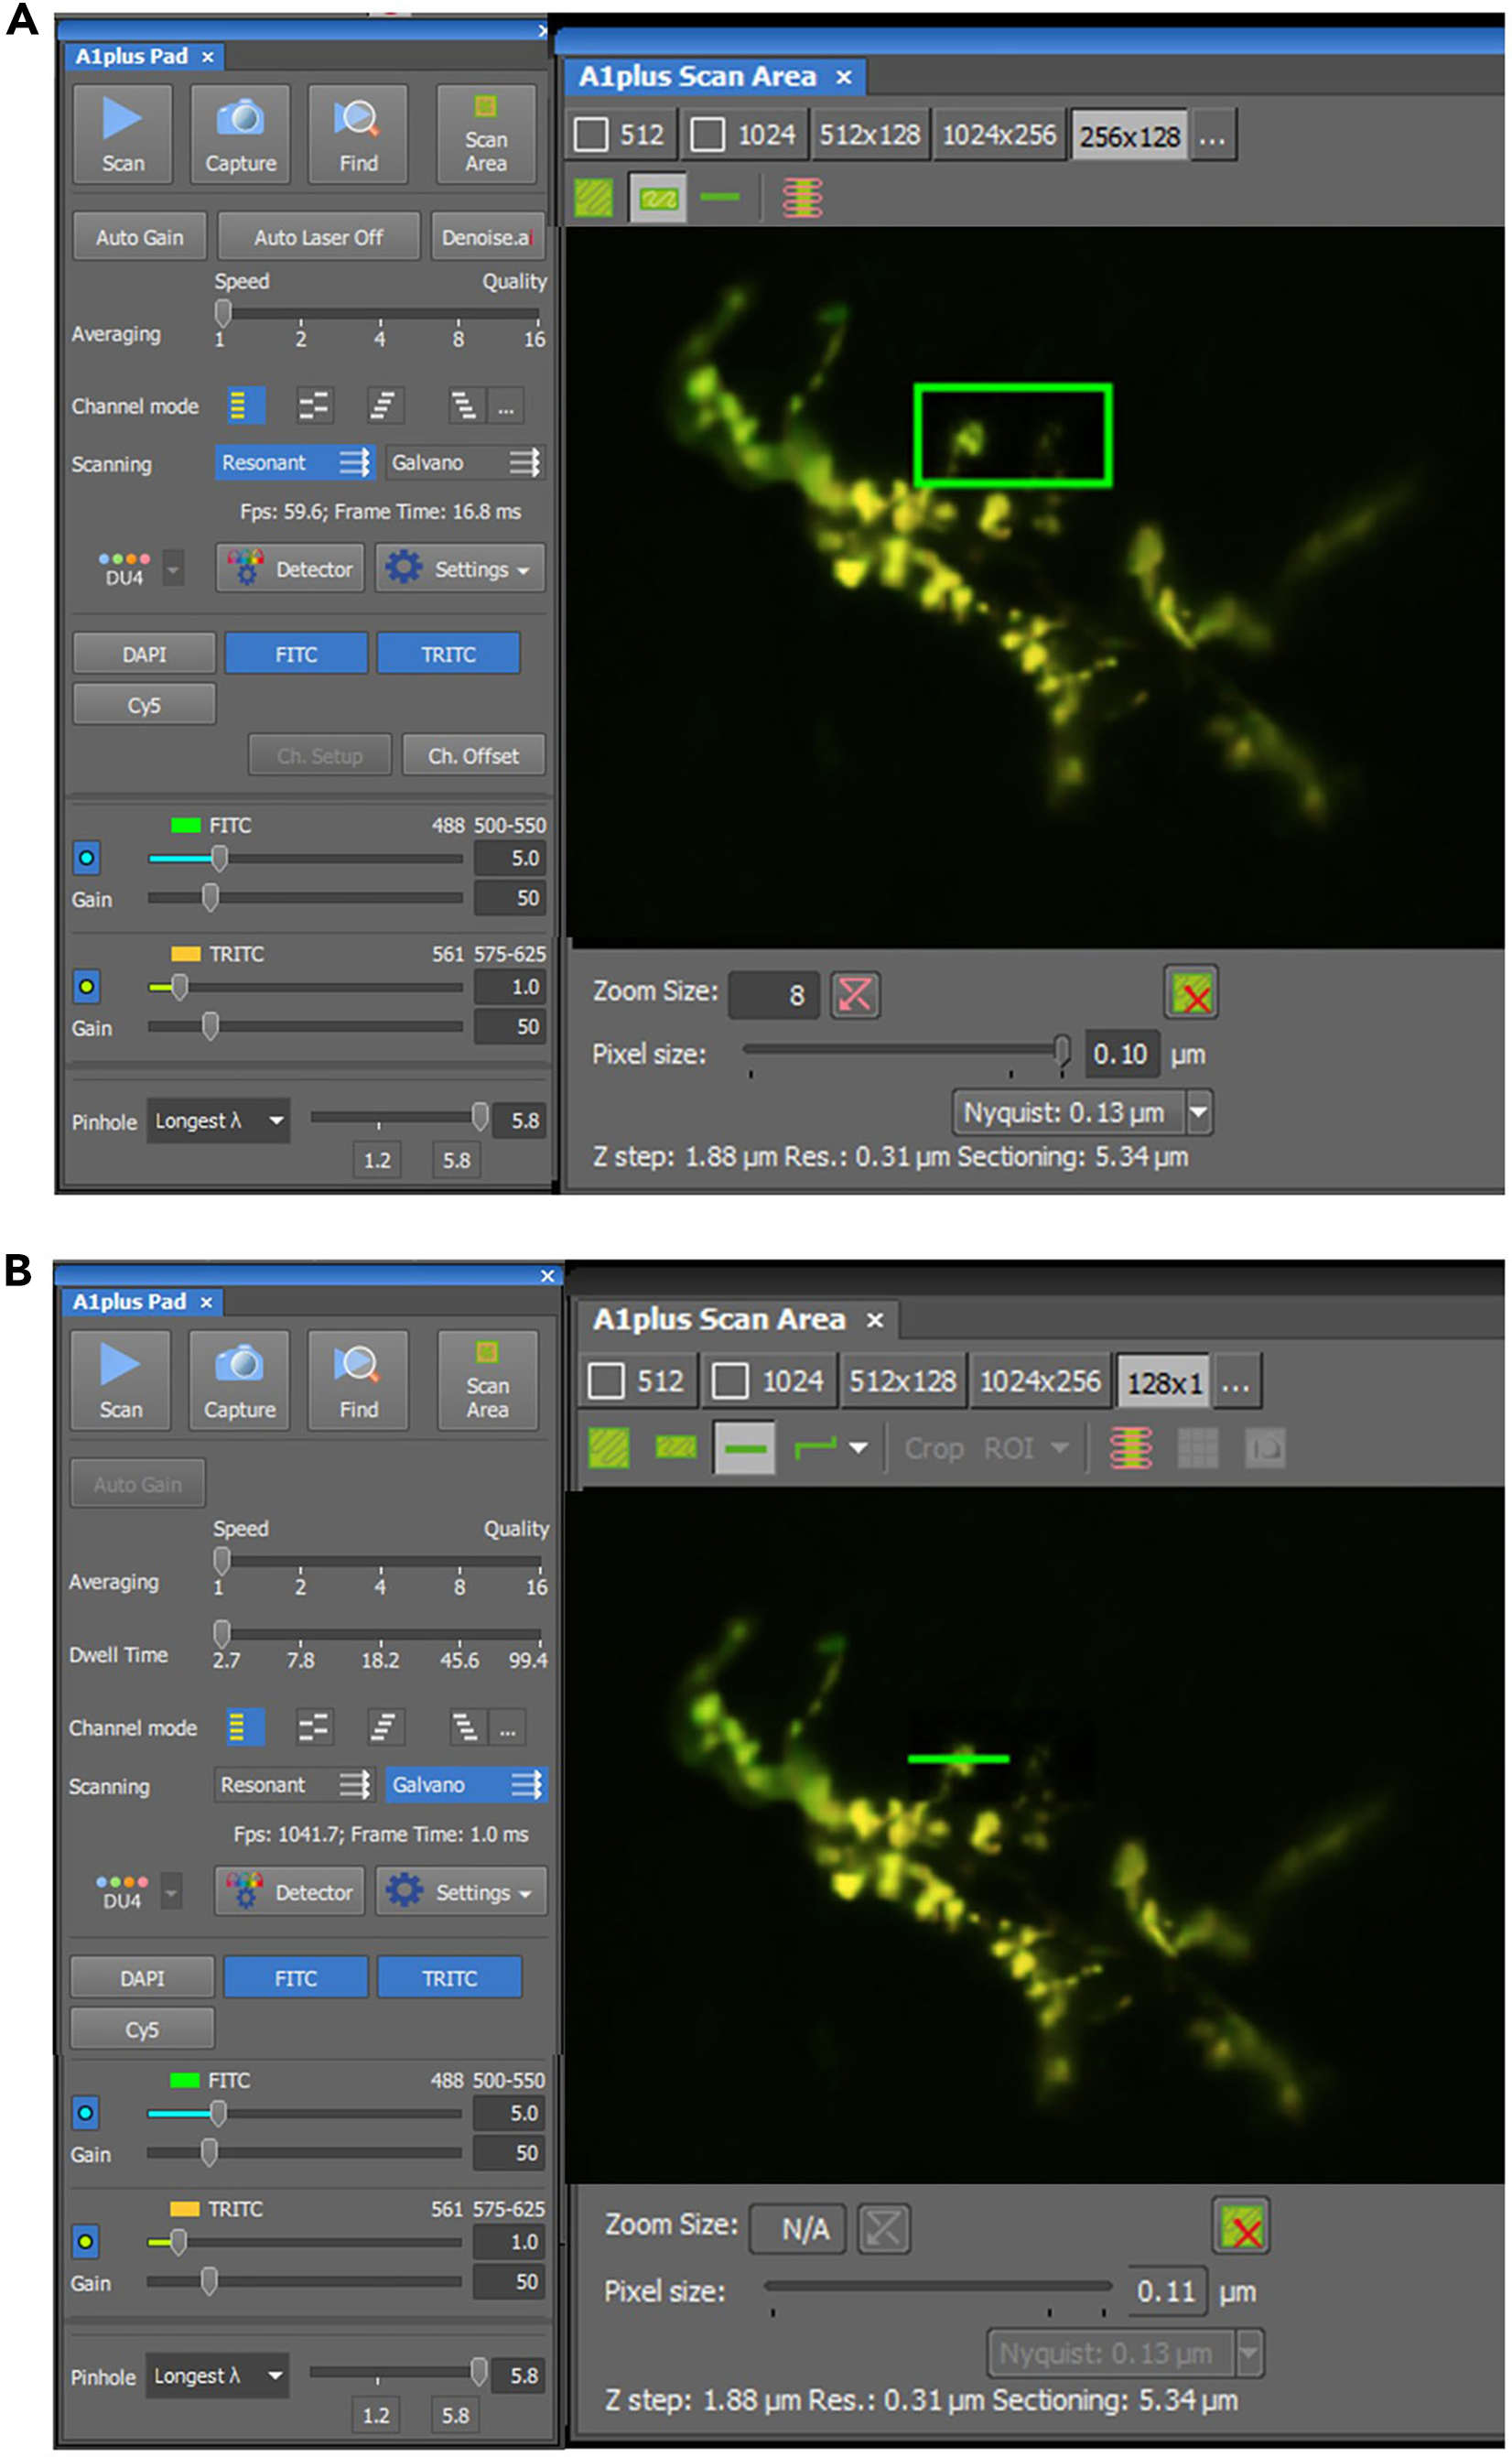Open the Detector configuration icon
Screen dimensions: 1512x2457
click(291, 568)
